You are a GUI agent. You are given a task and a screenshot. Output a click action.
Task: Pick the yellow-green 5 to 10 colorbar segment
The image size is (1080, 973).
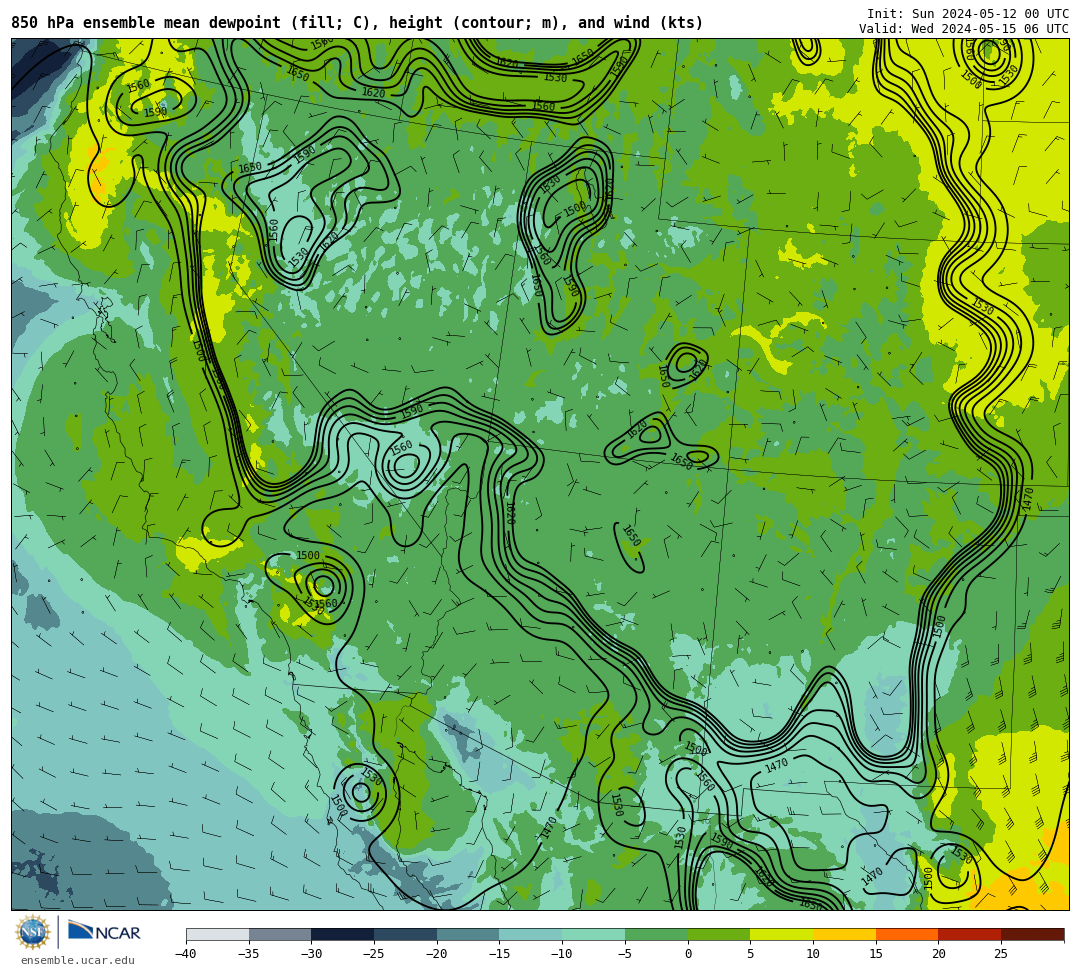pos(782,934)
